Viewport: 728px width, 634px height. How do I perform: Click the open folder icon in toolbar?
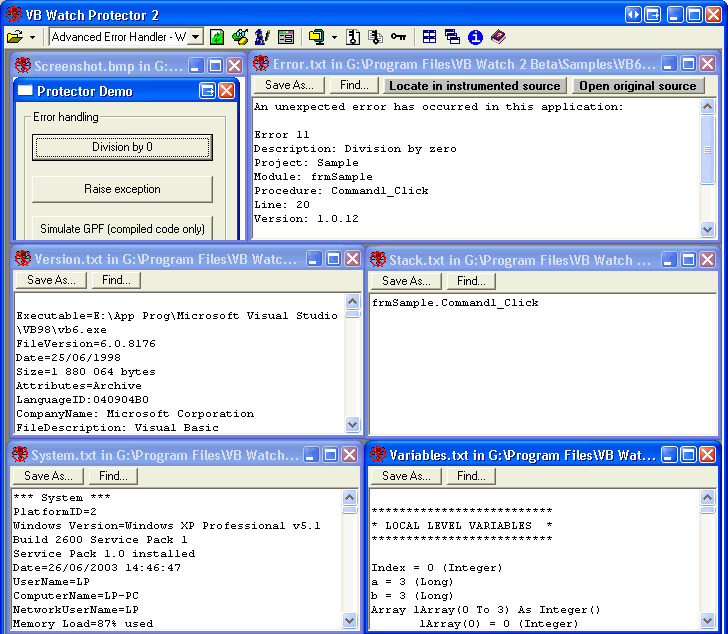pyautogui.click(x=14, y=37)
